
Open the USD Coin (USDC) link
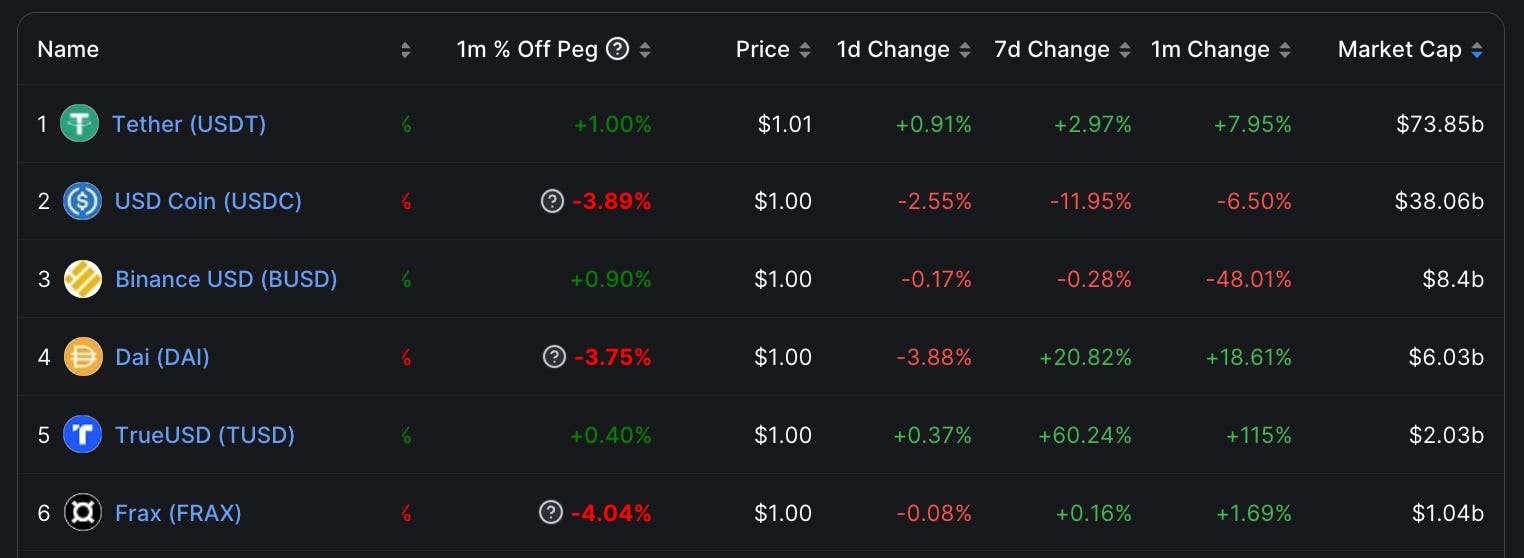coord(208,201)
